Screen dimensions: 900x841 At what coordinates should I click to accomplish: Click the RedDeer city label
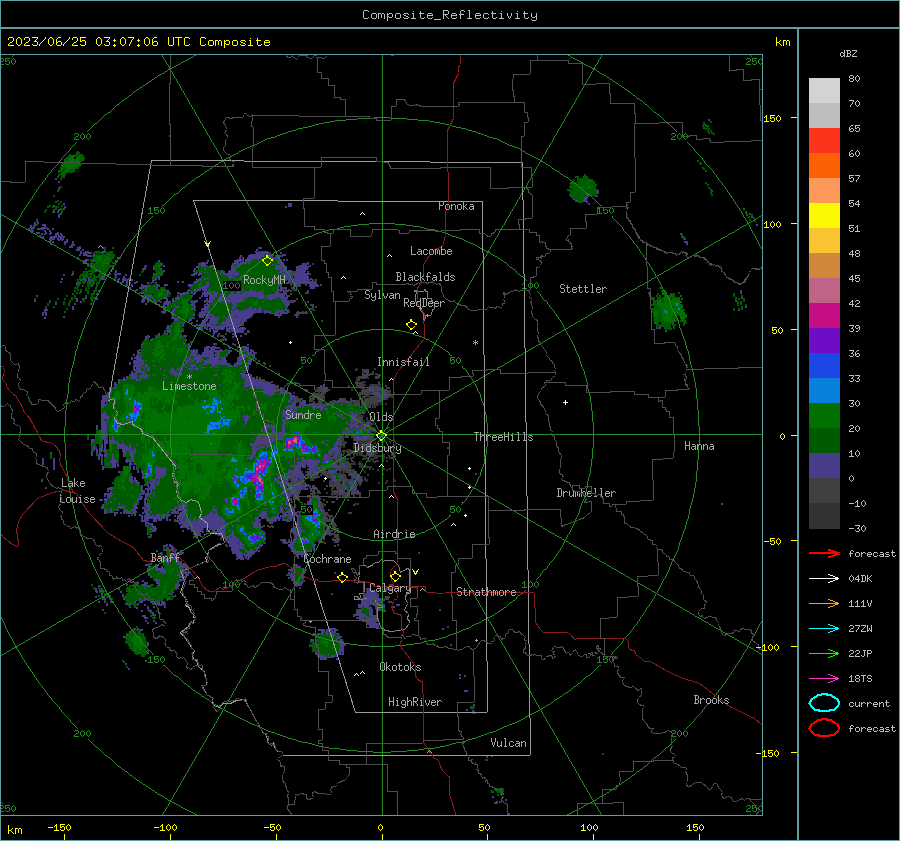click(x=424, y=303)
